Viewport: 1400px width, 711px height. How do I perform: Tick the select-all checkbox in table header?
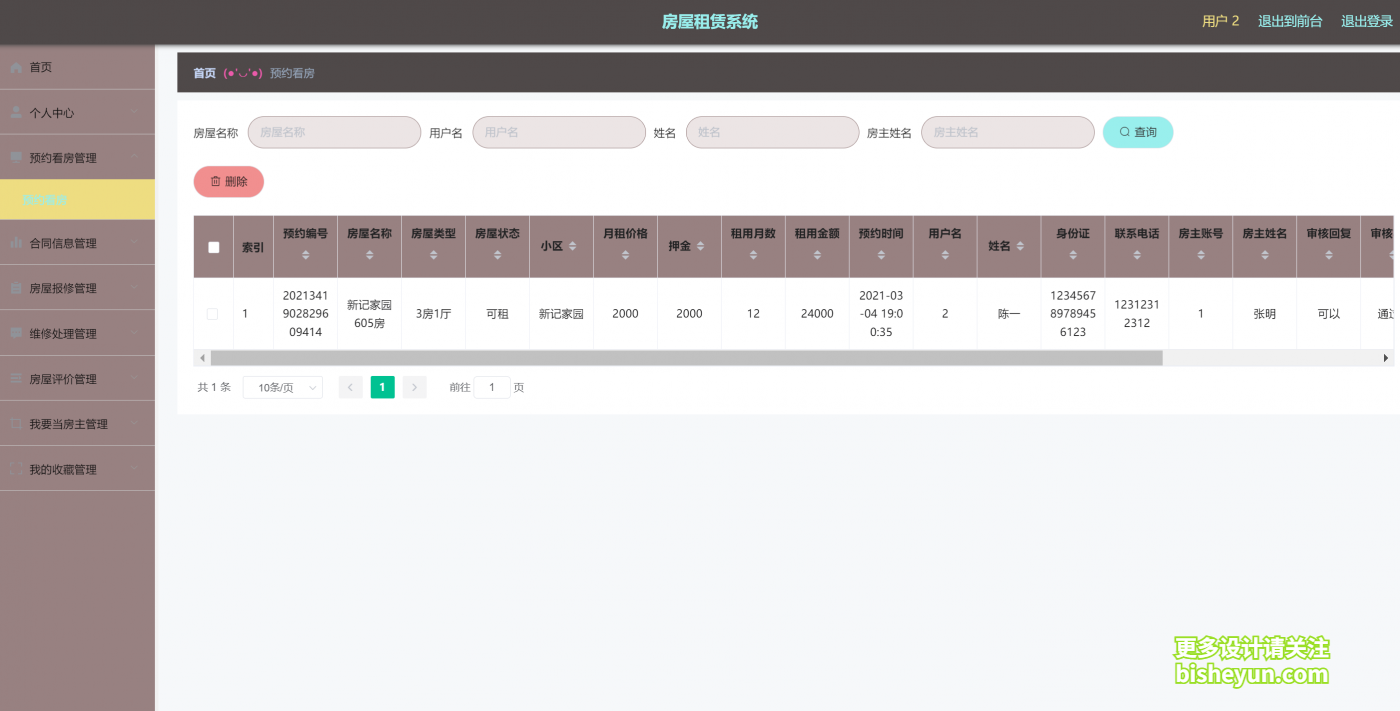coord(213,247)
